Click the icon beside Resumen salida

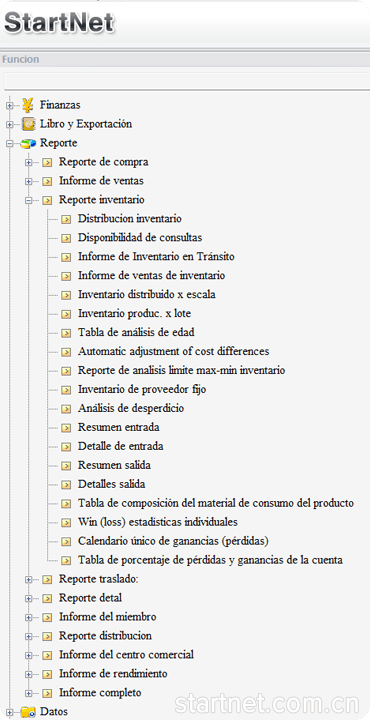coord(66,466)
